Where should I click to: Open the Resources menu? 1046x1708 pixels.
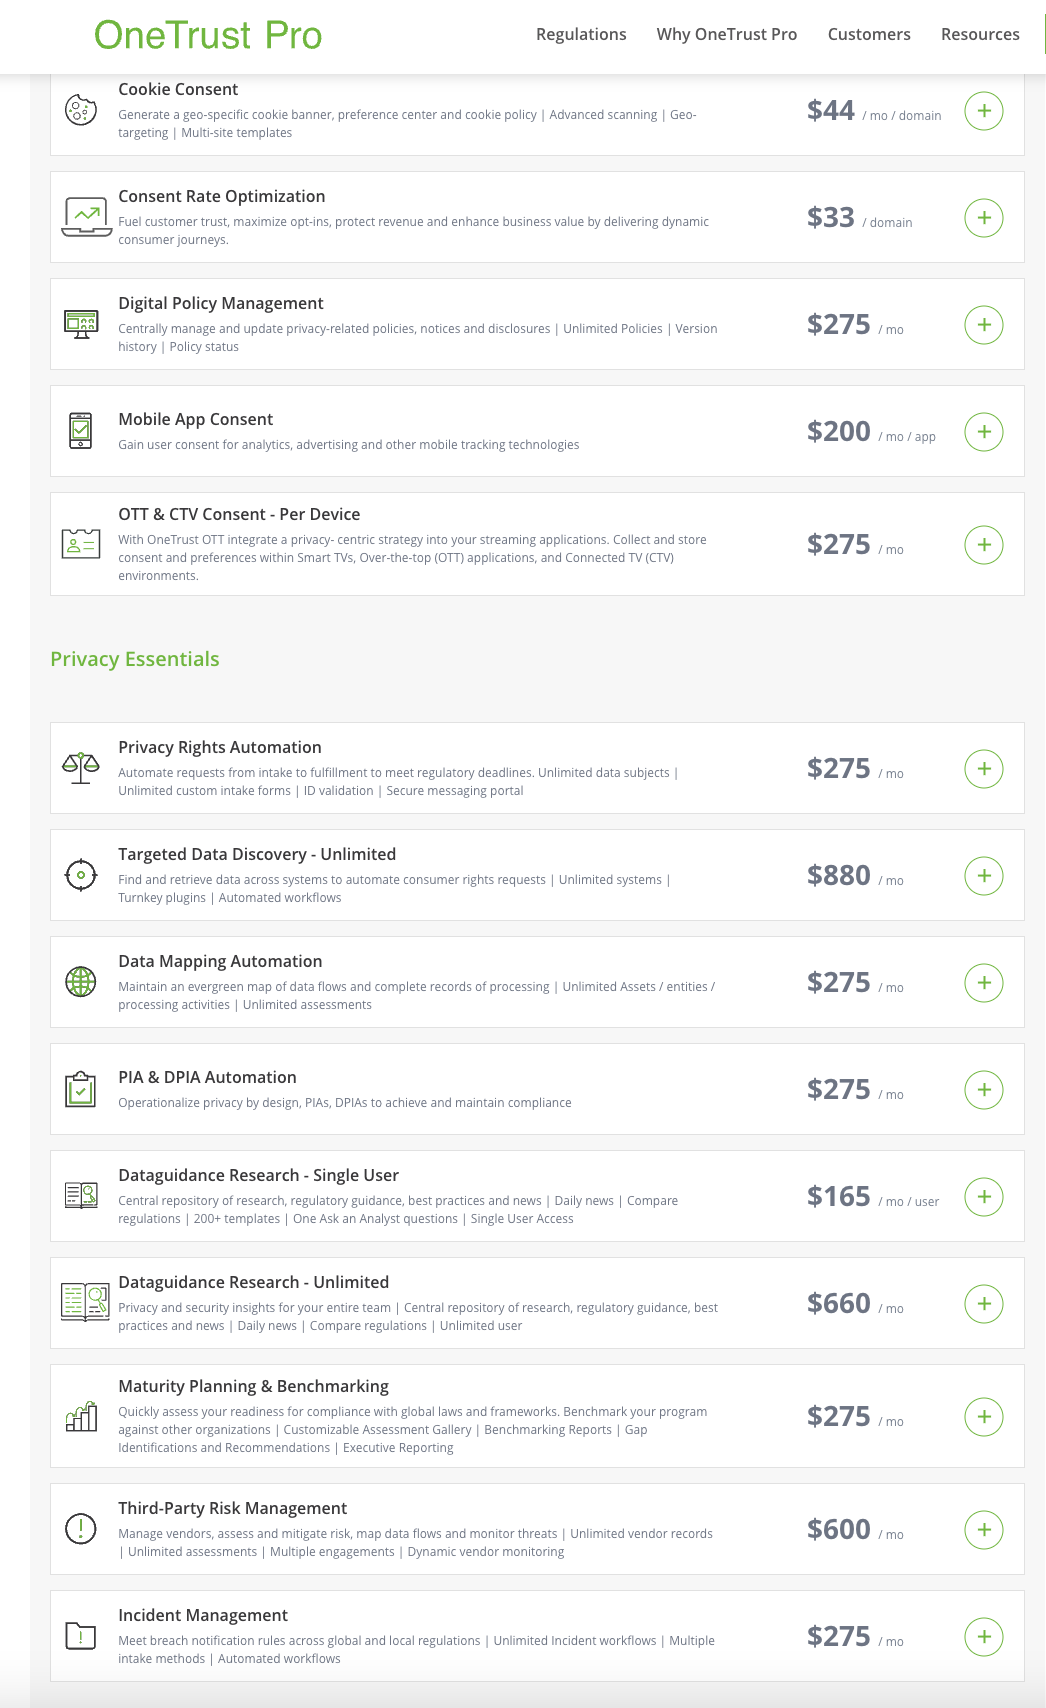pos(980,33)
